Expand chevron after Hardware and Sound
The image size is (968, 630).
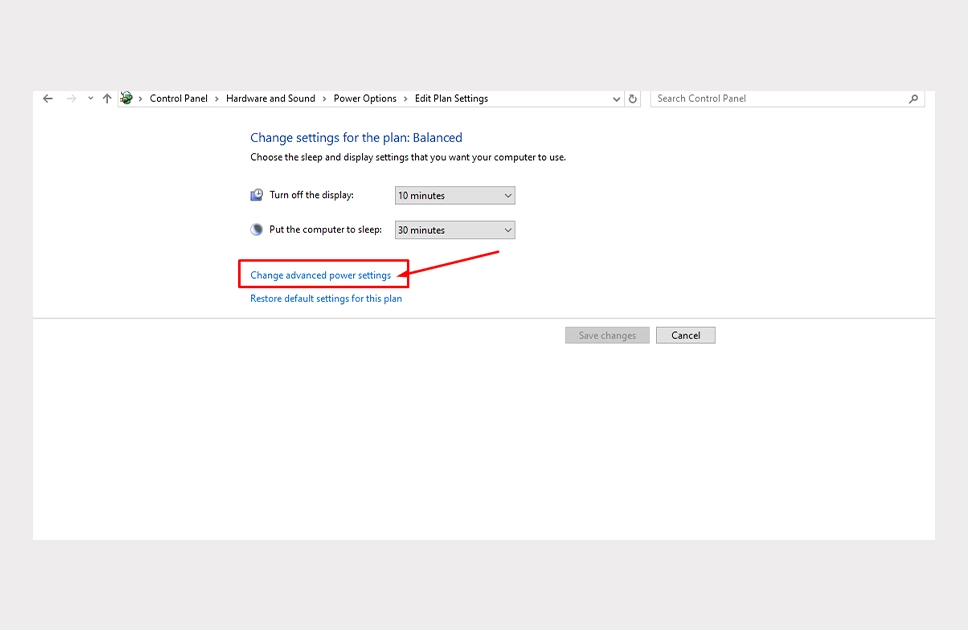click(x=324, y=99)
